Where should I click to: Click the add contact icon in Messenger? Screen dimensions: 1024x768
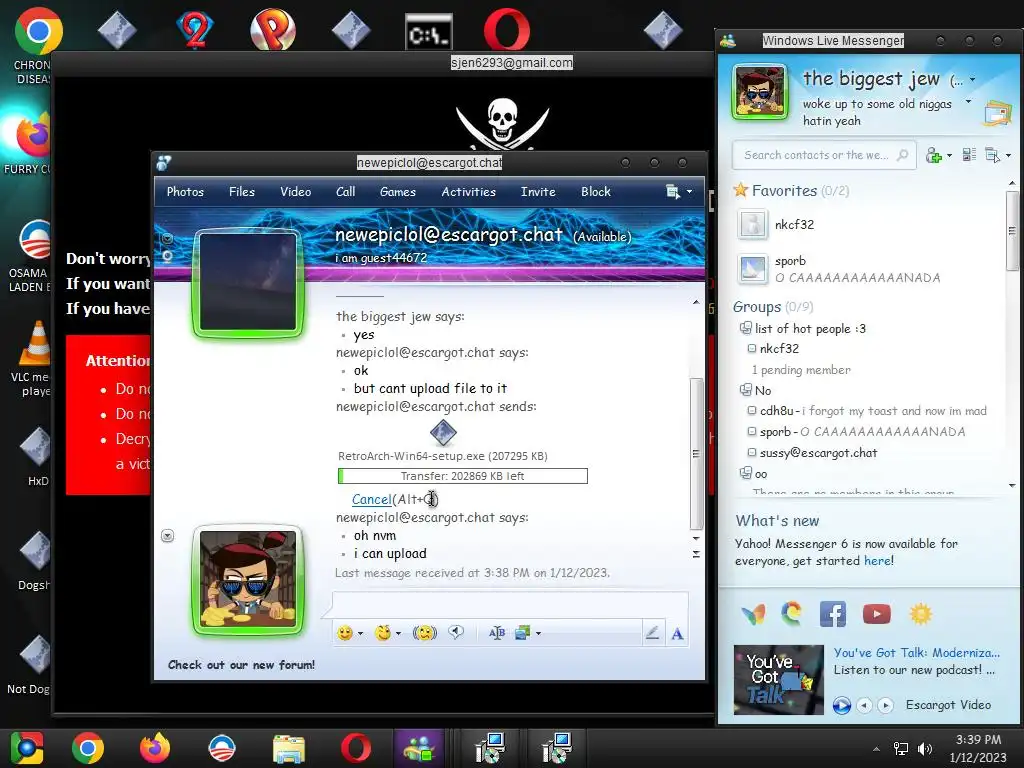934,155
